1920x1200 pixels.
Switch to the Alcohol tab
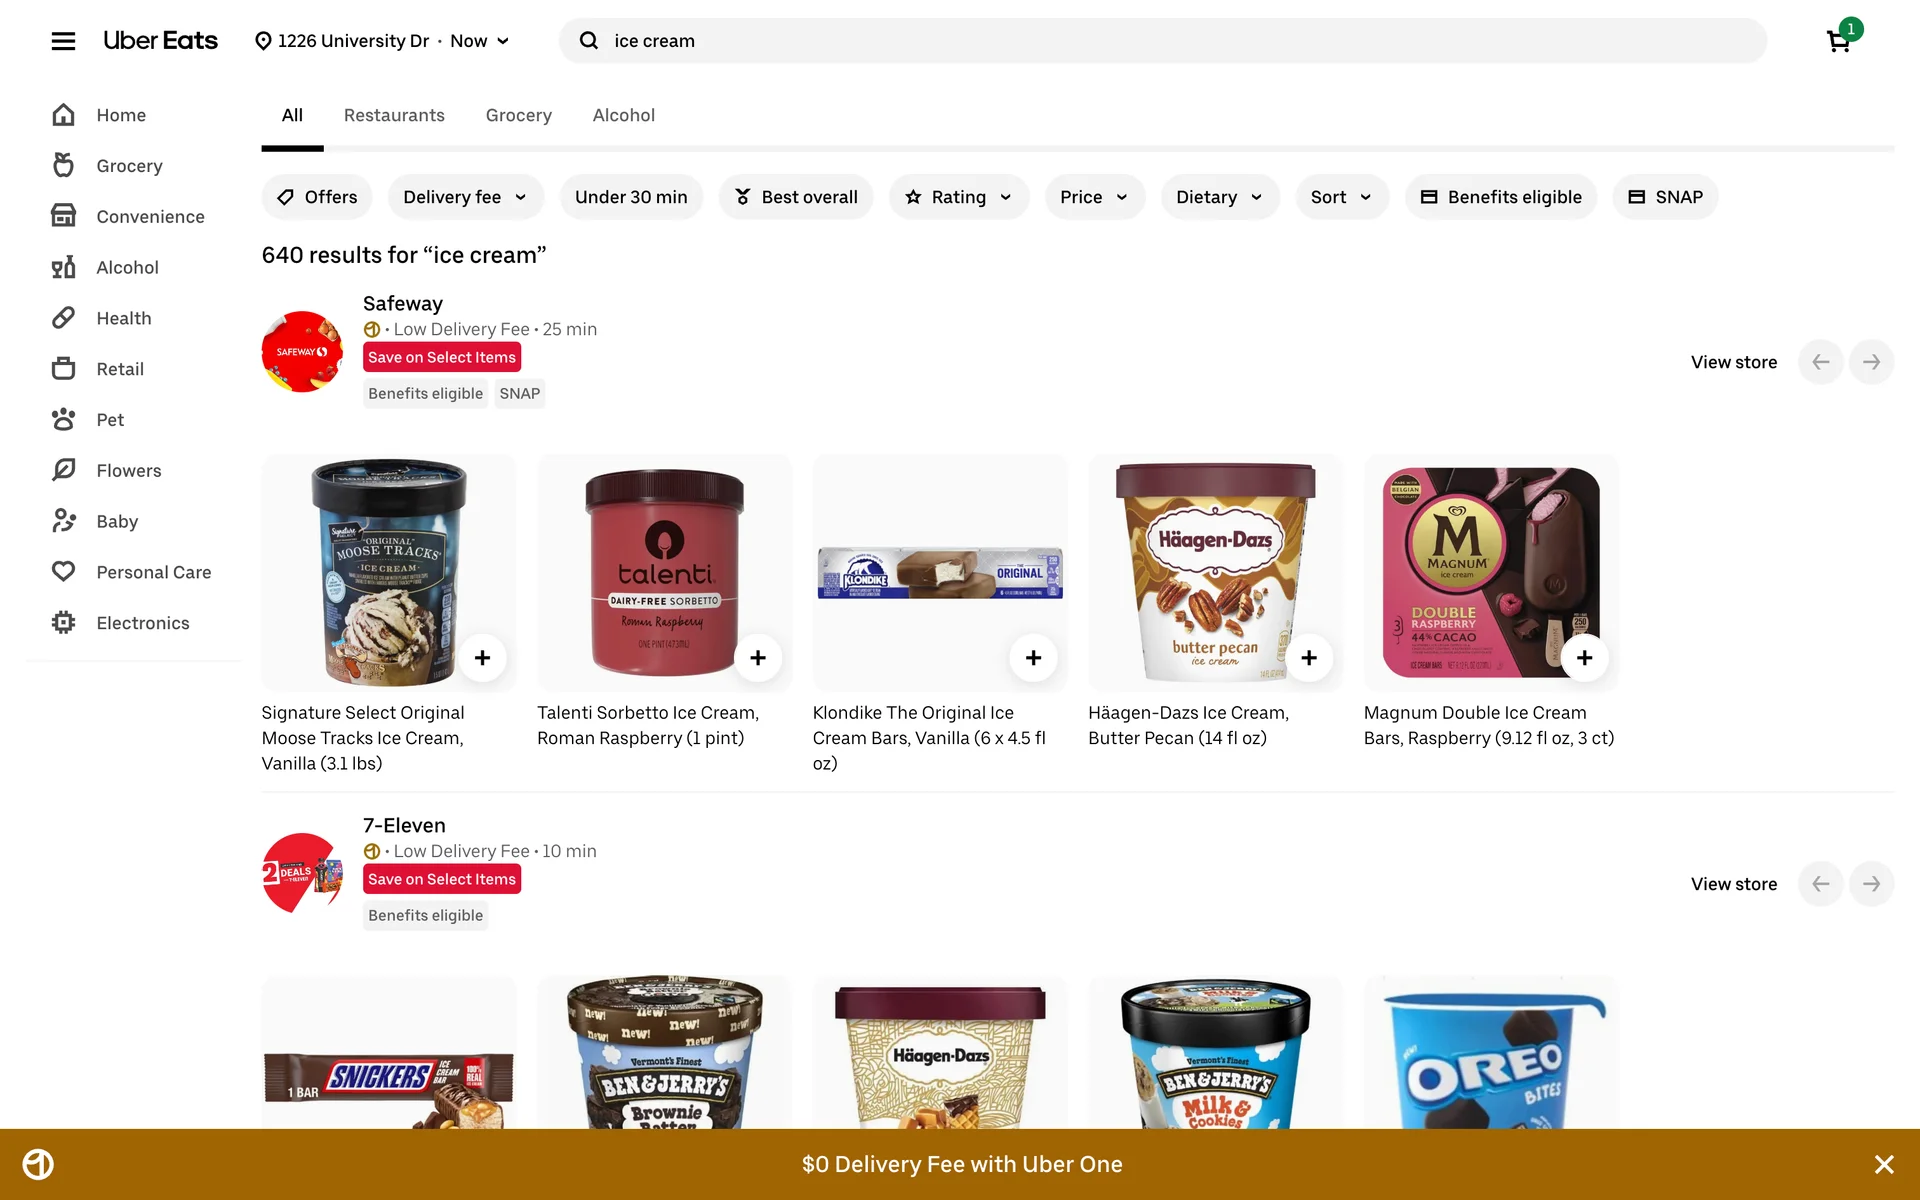click(x=624, y=115)
